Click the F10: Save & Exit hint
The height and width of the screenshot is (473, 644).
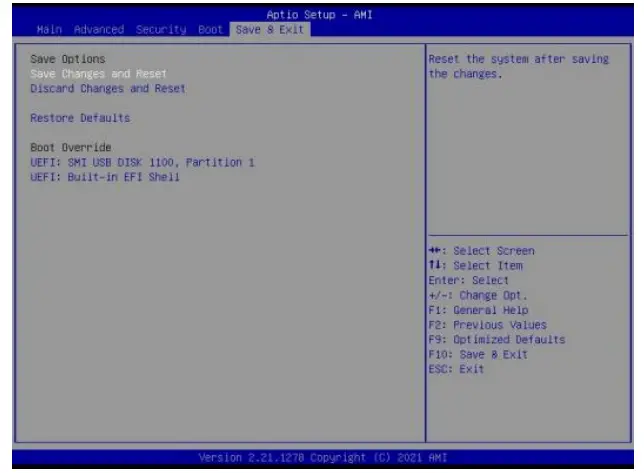[478, 354]
